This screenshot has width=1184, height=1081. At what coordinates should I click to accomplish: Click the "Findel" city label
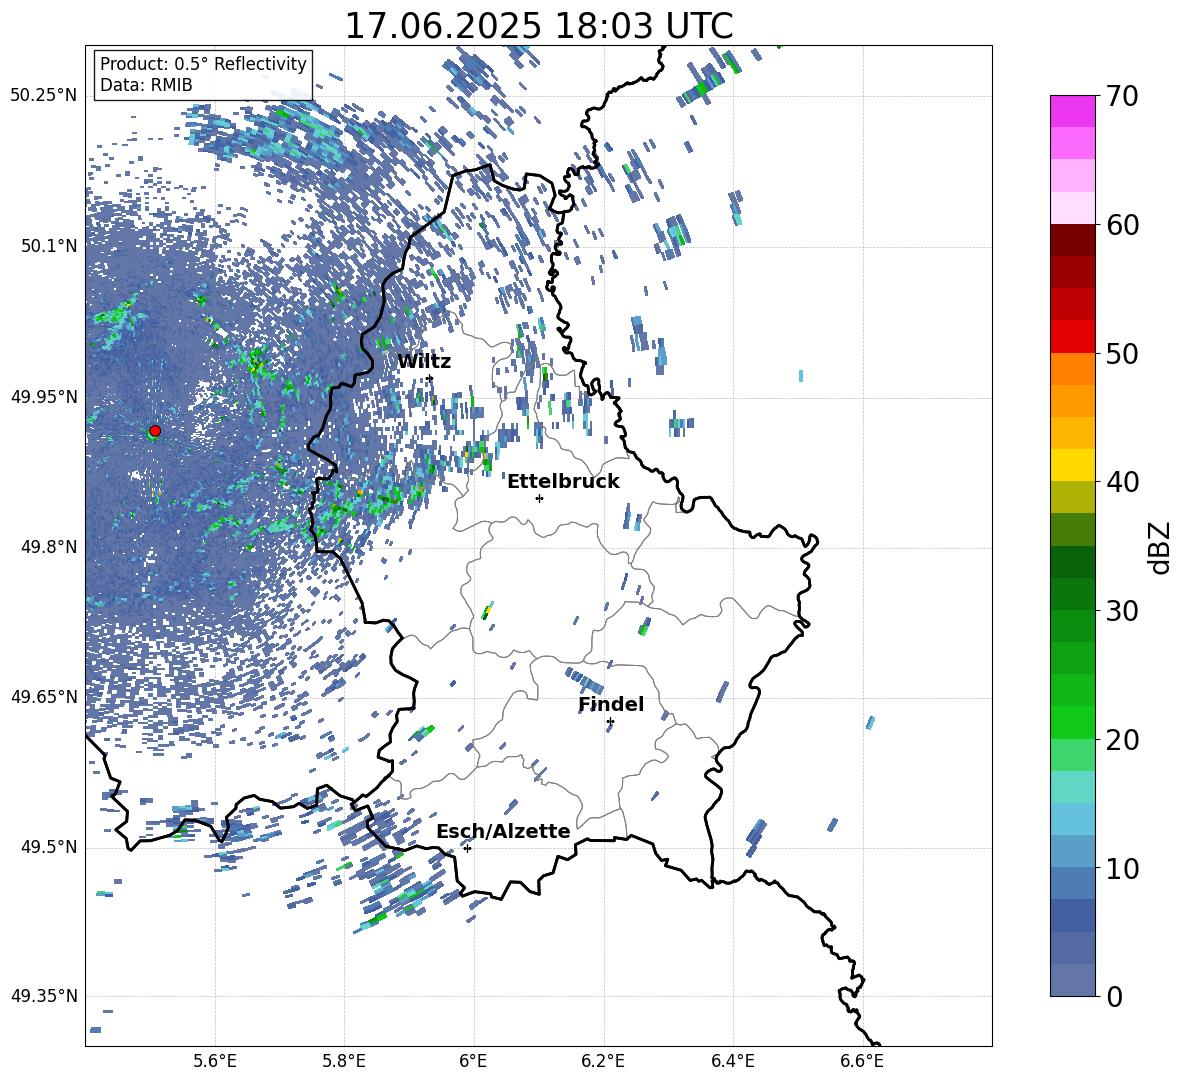pos(611,704)
